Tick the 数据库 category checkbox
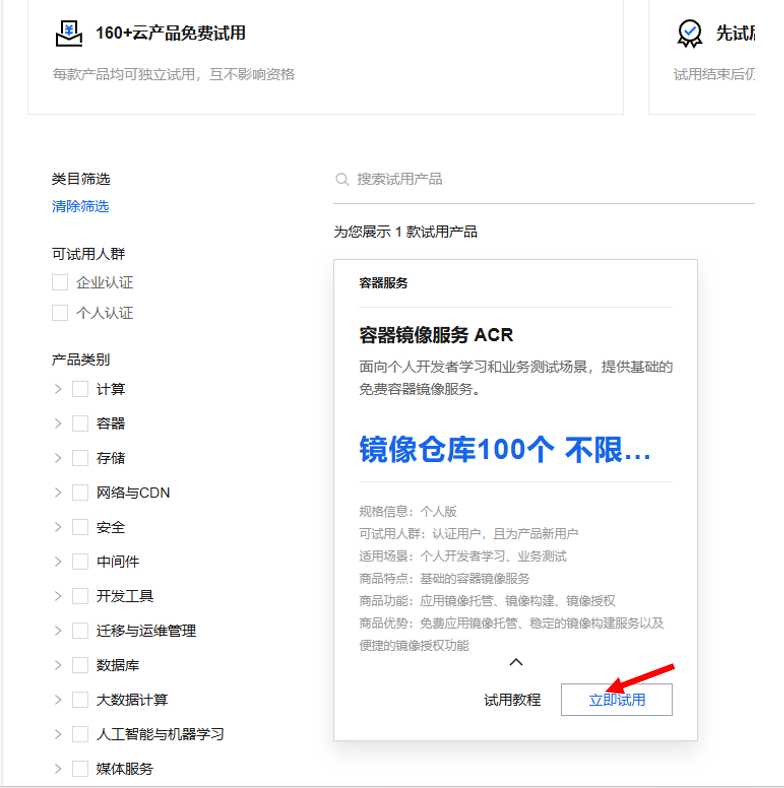Image resolution: width=784 pixels, height=788 pixels. tap(80, 665)
